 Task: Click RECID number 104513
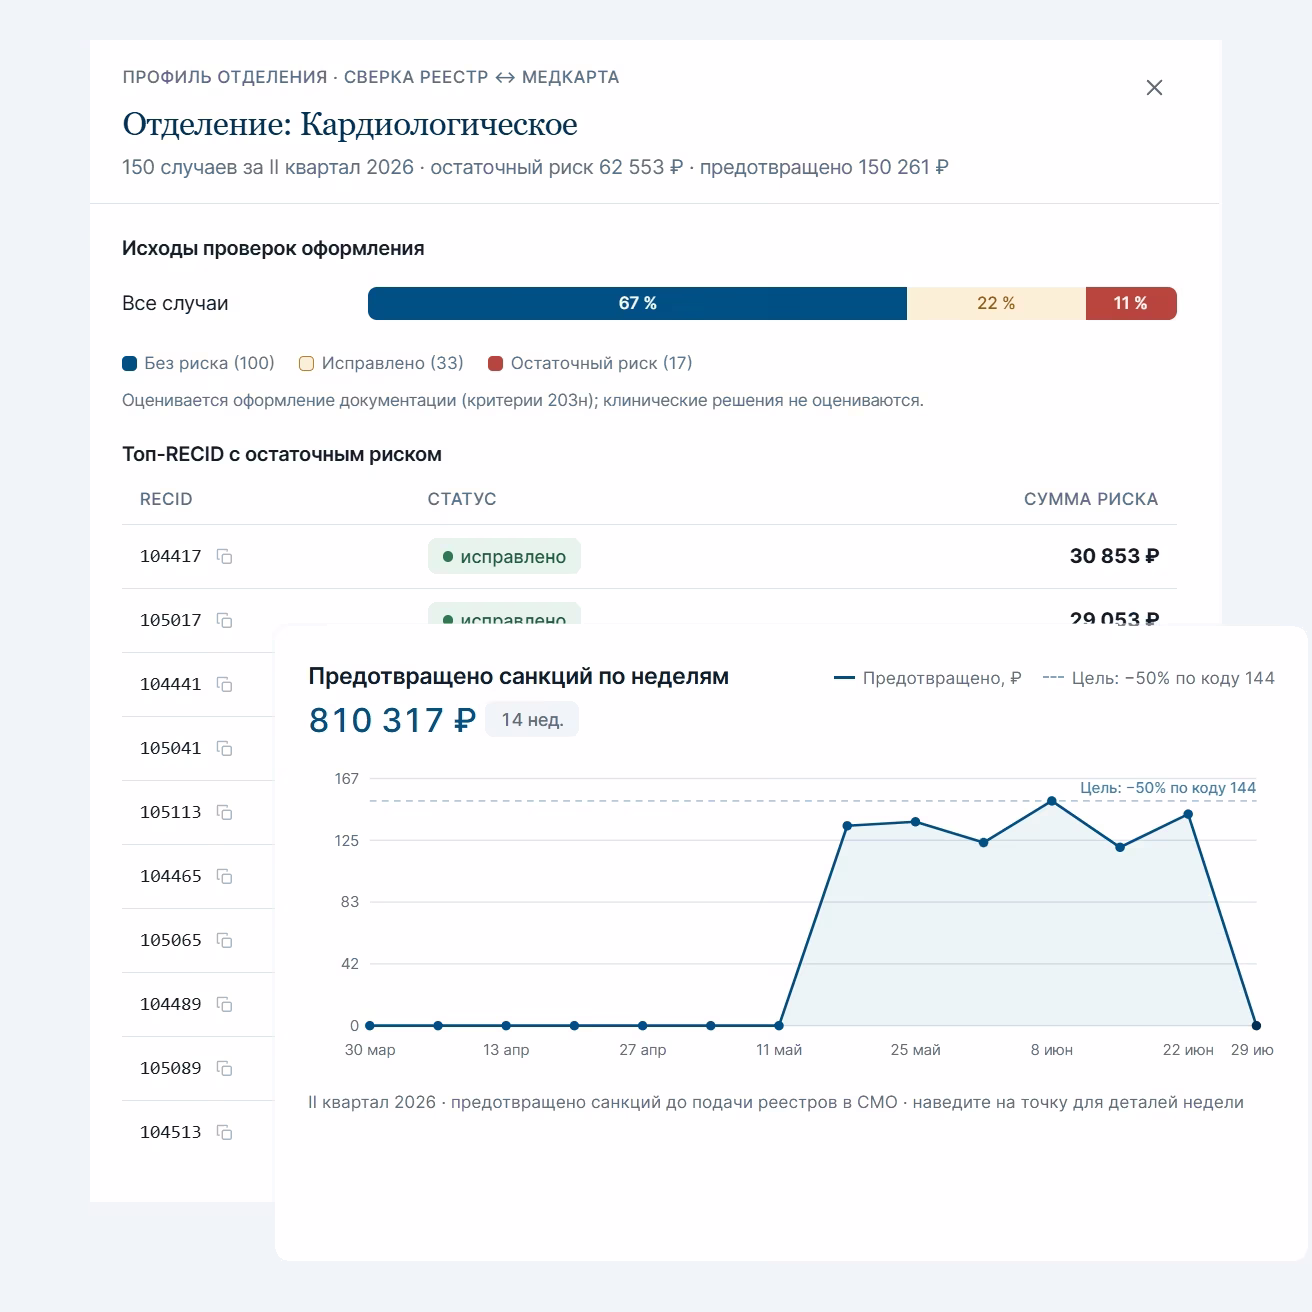coord(171,1132)
